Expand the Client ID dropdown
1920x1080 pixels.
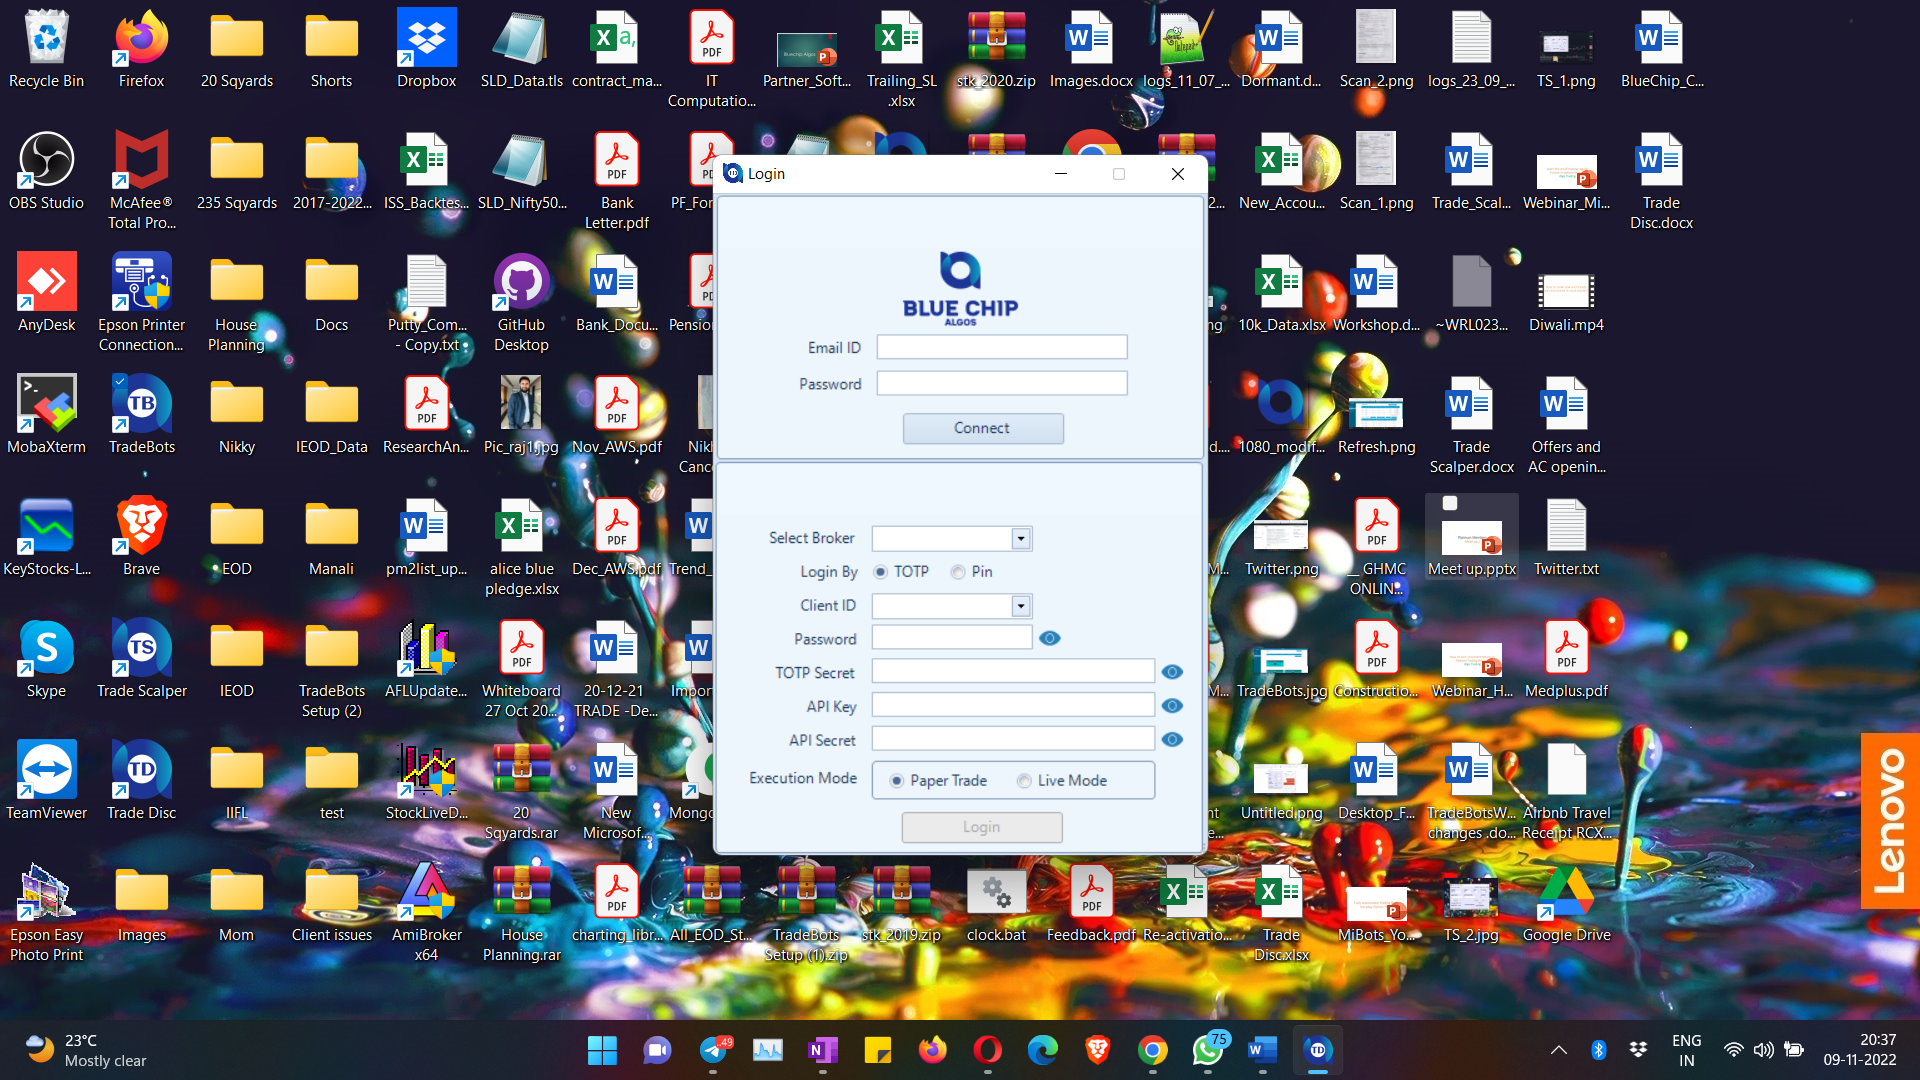tap(1020, 606)
